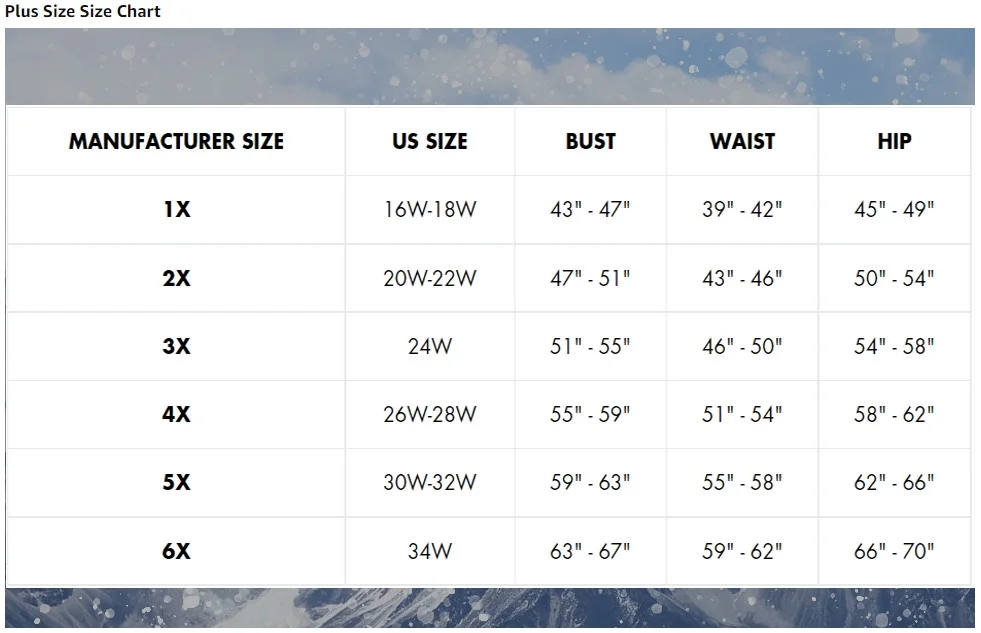The width and height of the screenshot is (981, 633).
Task: Click the 2X manufacturer size cell
Action: click(176, 279)
